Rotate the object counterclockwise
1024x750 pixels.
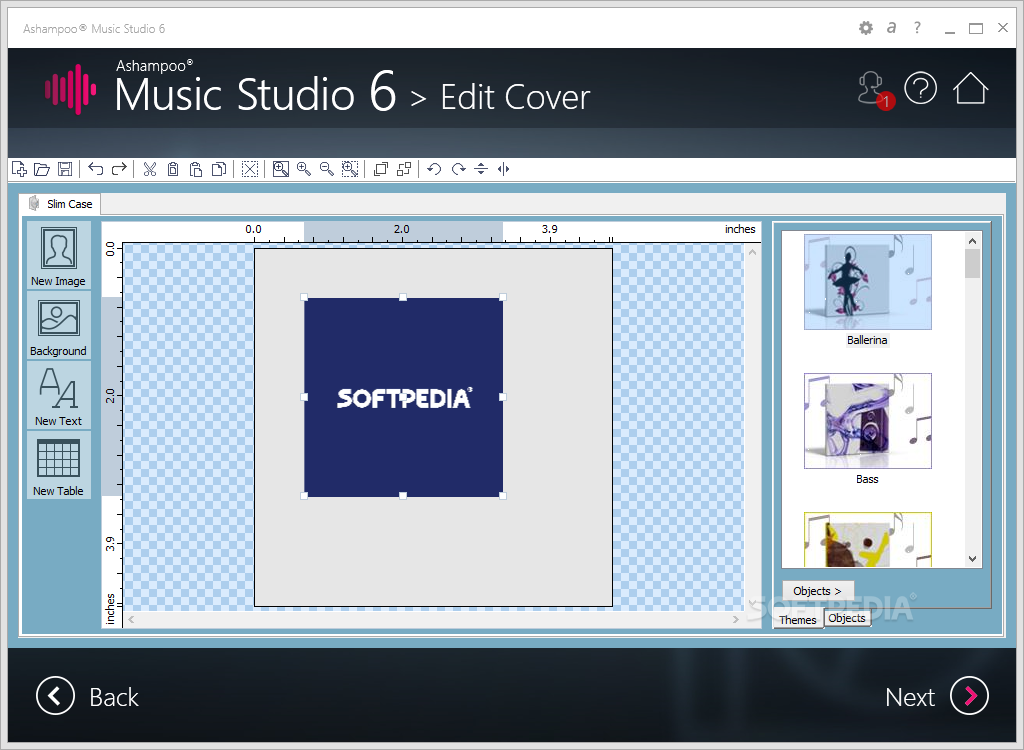click(x=434, y=169)
